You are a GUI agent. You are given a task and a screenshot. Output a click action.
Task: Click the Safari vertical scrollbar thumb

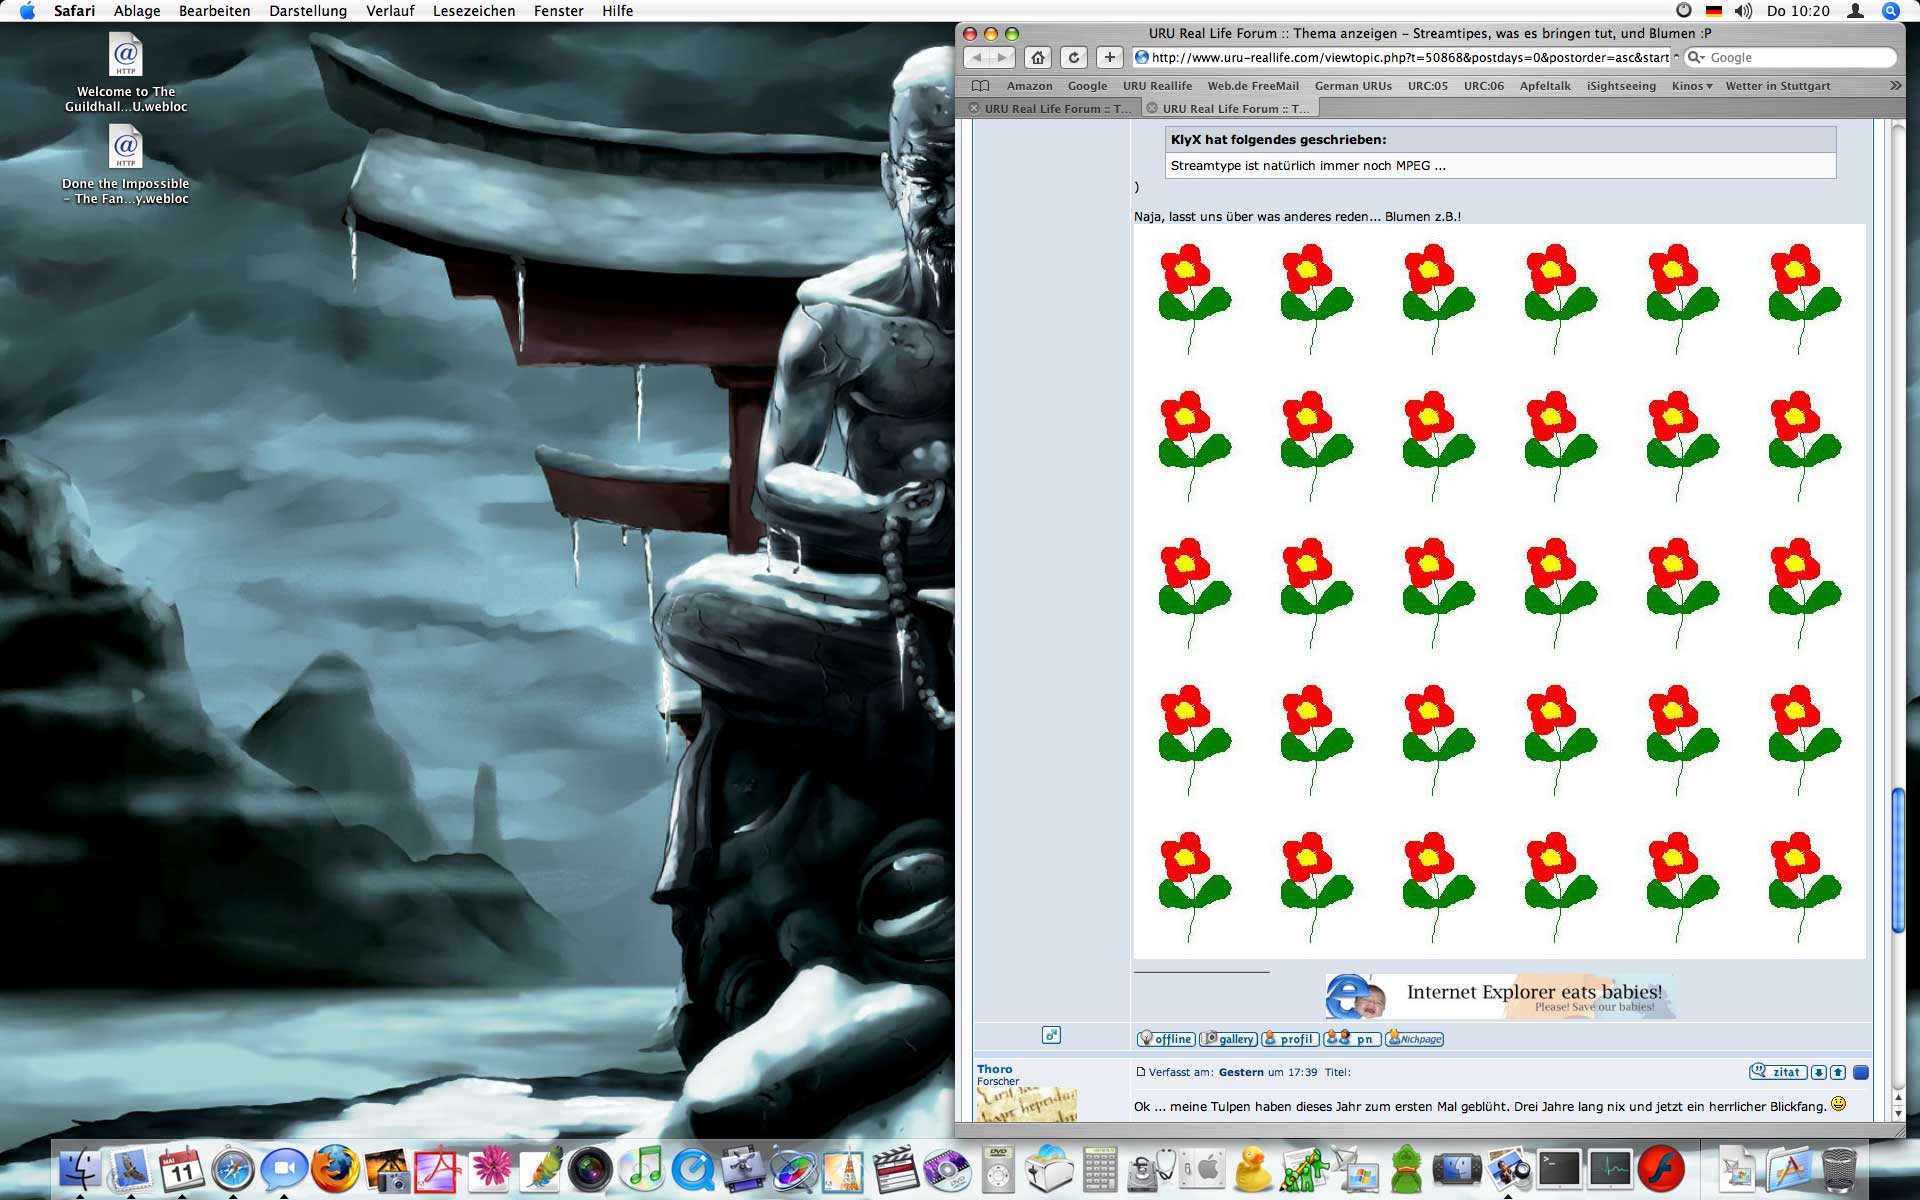[x=1897, y=860]
